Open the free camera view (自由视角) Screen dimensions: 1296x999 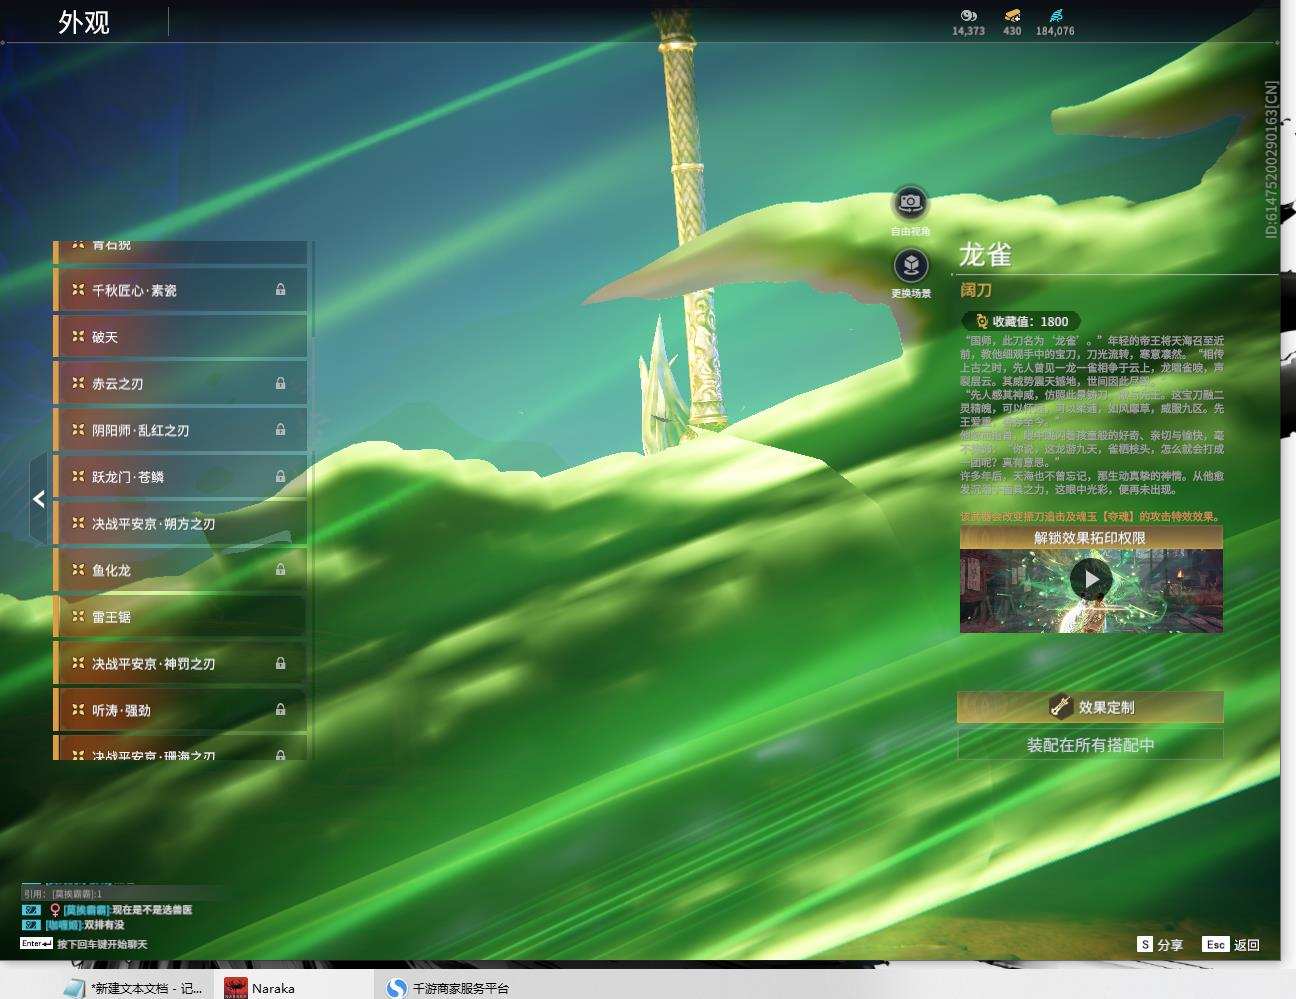pyautogui.click(x=910, y=203)
